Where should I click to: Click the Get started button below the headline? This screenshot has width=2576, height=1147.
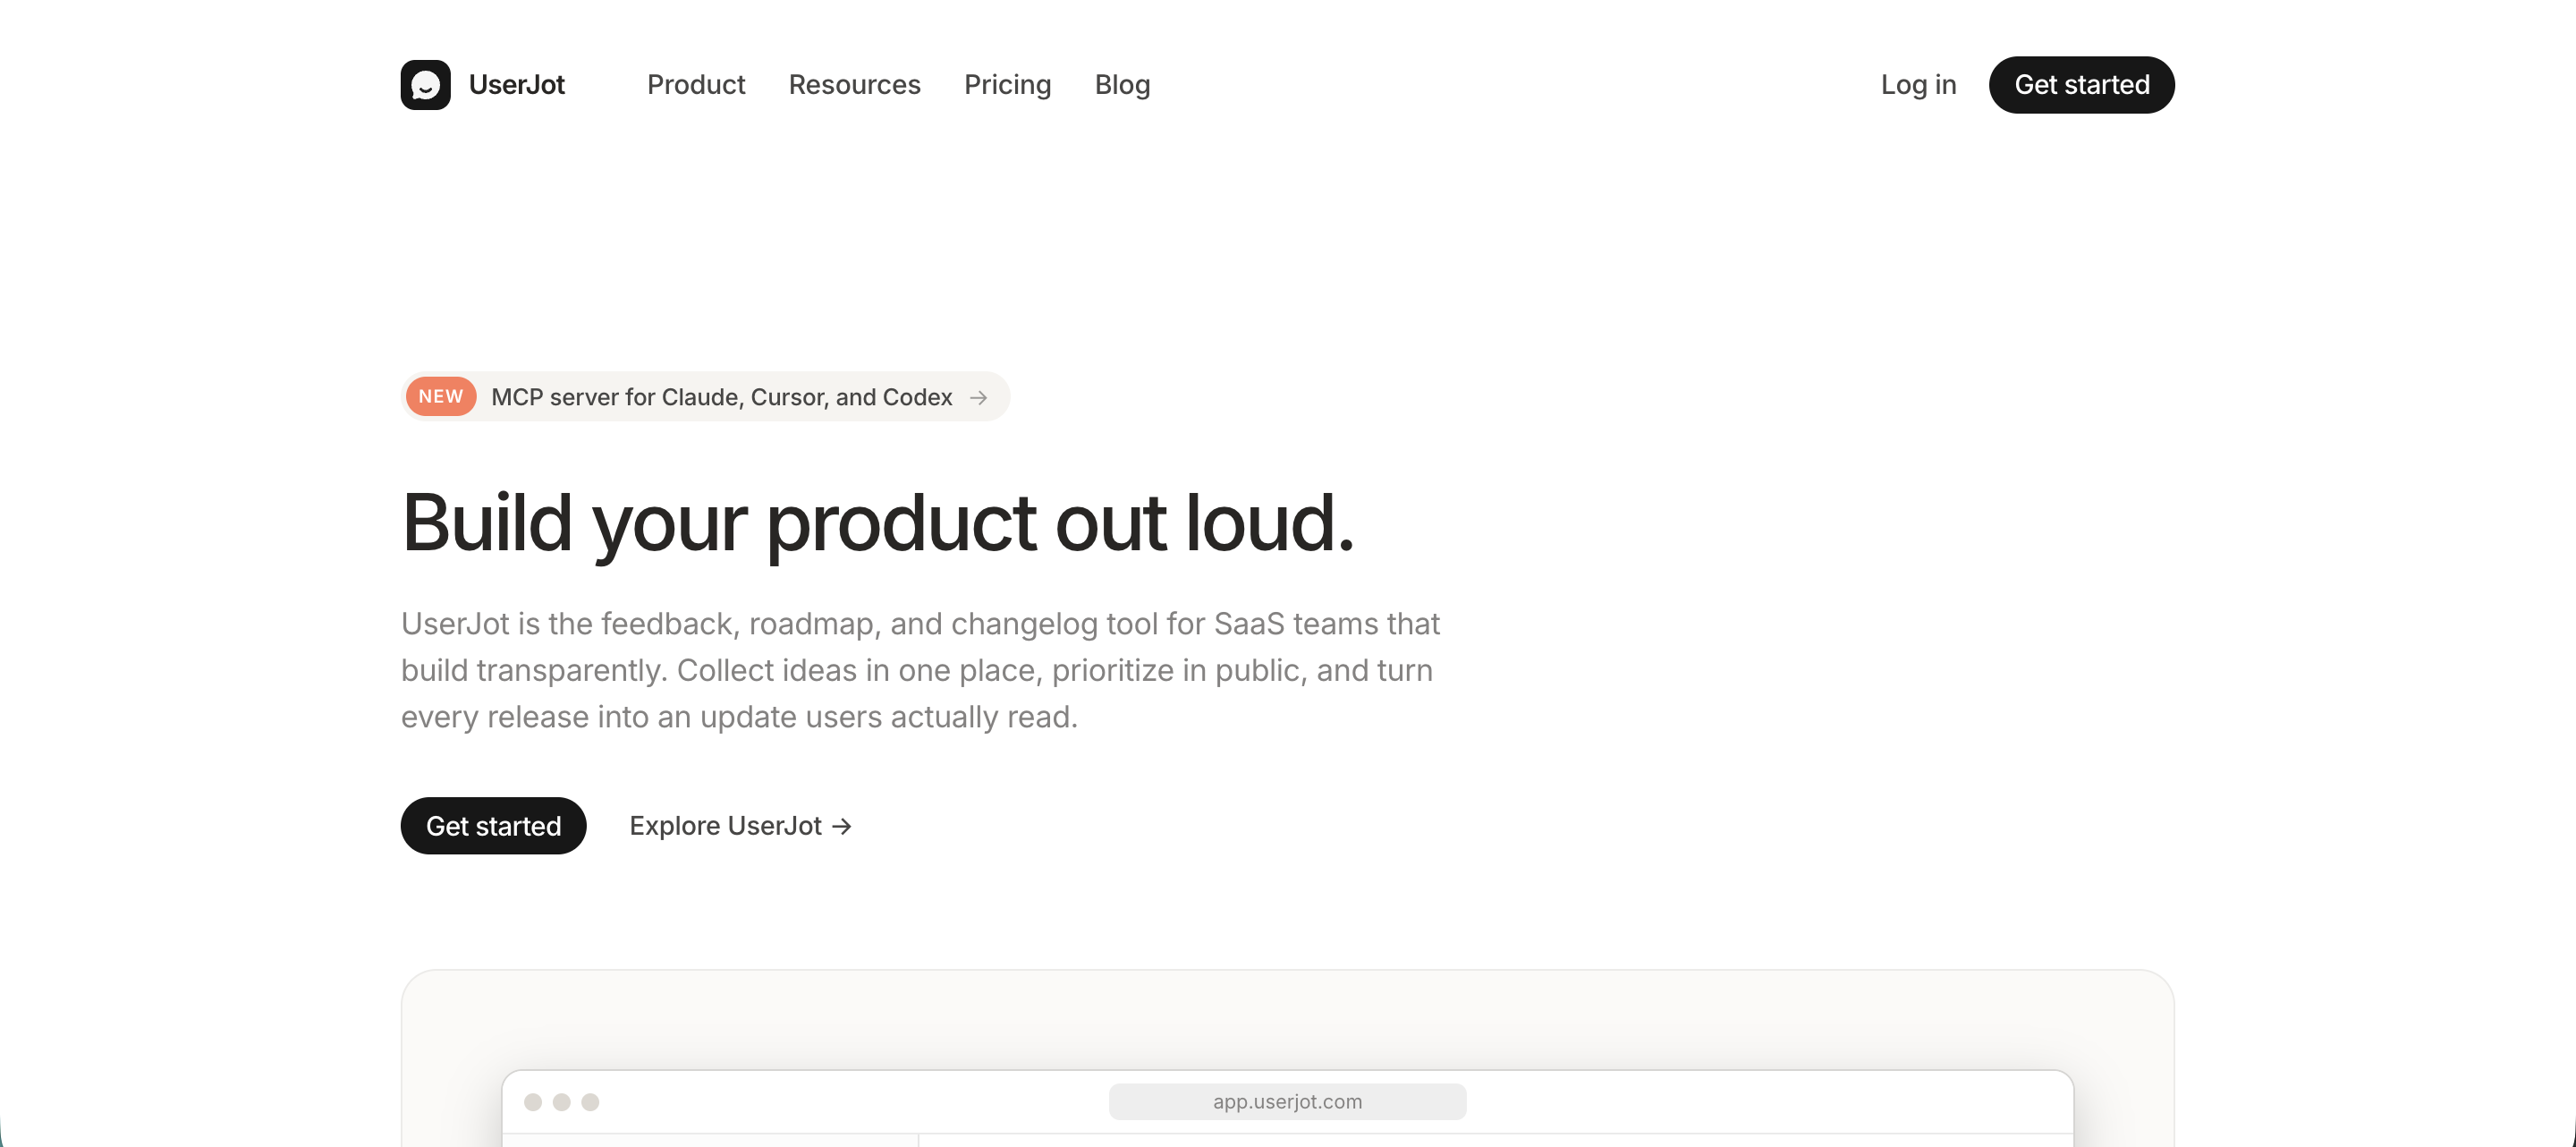point(493,826)
